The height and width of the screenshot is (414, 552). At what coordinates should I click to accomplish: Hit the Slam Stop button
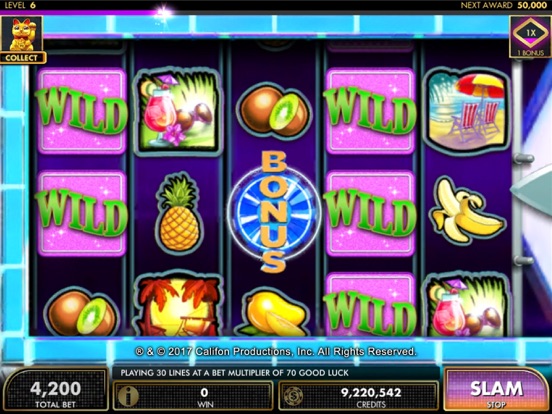[x=496, y=389]
